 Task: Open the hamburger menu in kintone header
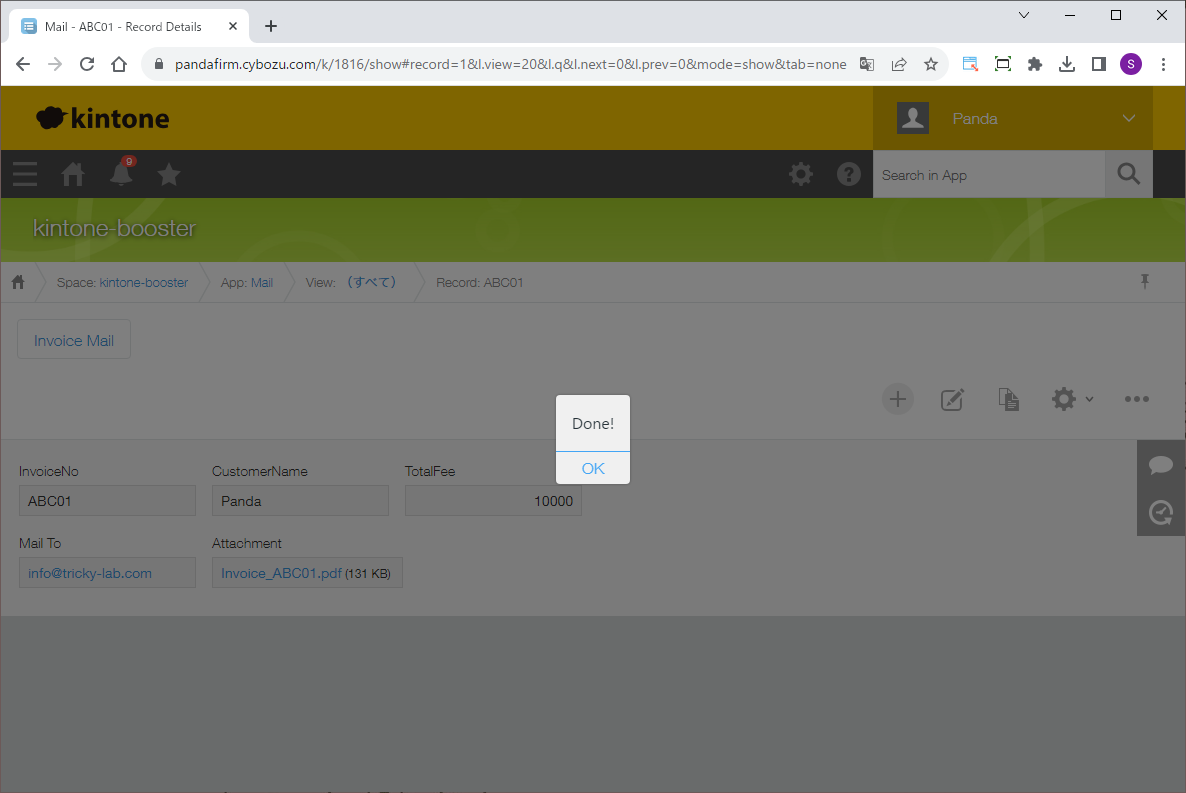(x=25, y=175)
